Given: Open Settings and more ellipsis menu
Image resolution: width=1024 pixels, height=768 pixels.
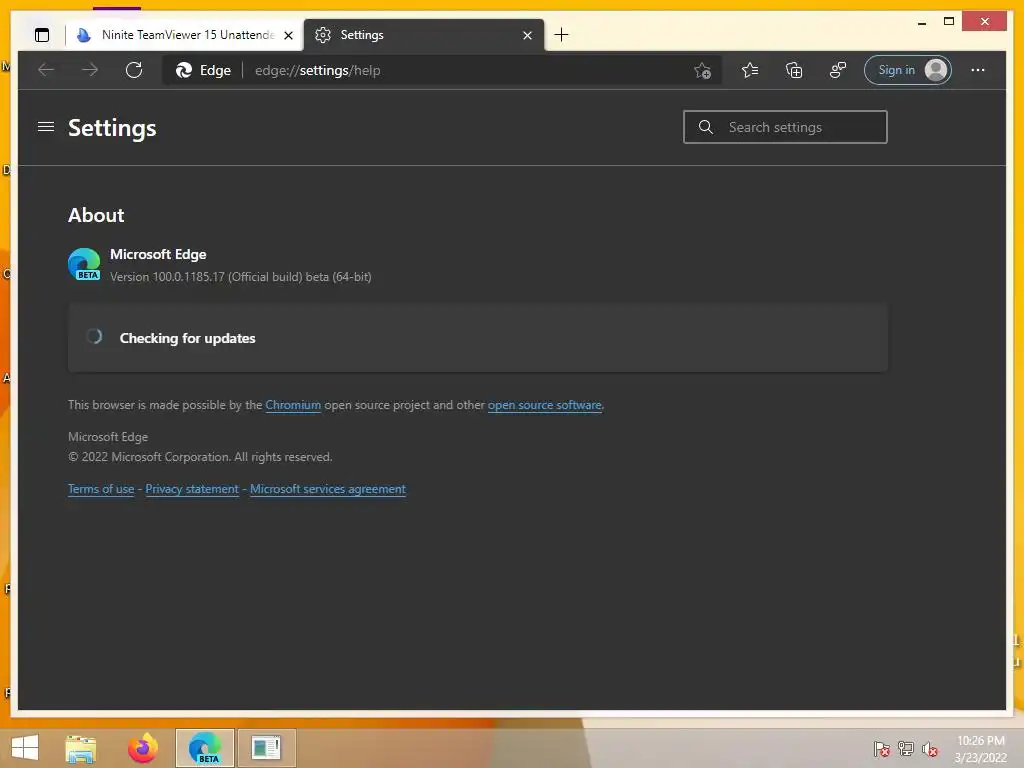Looking at the screenshot, I should 978,70.
